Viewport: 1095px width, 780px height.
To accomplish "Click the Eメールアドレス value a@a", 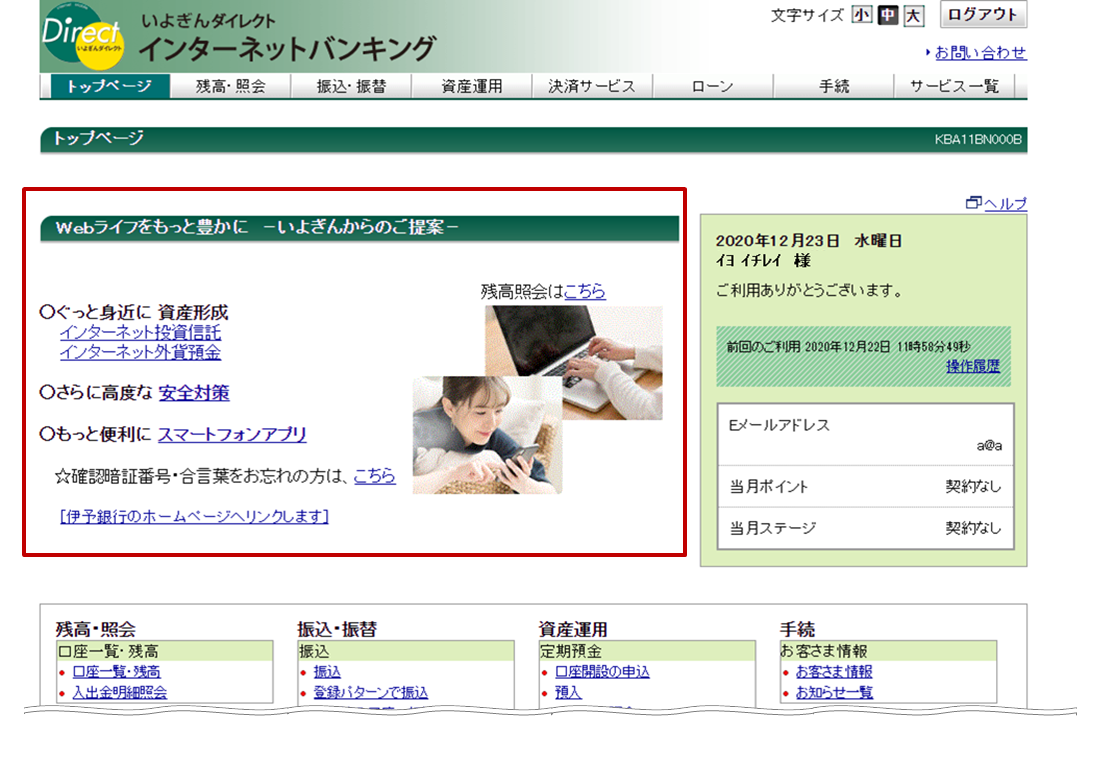I will point(990,446).
